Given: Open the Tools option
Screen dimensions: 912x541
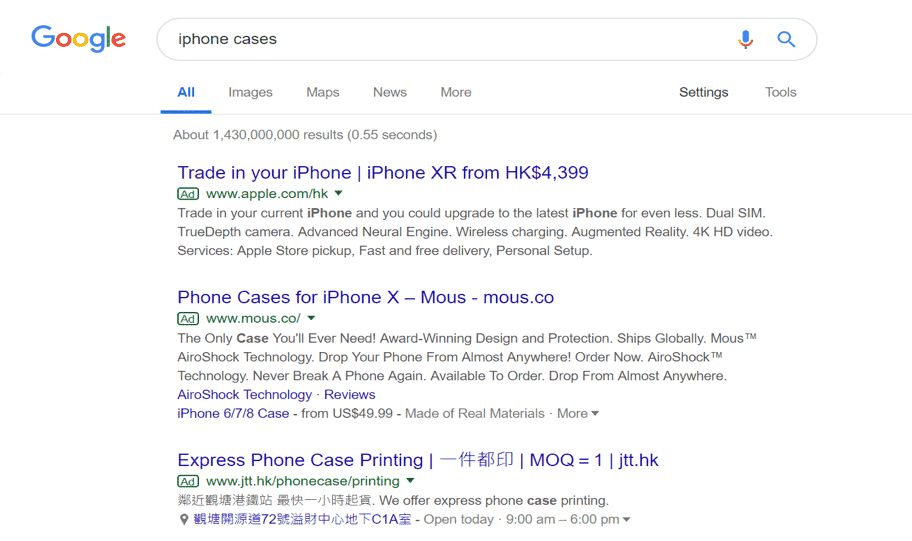Looking at the screenshot, I should (x=781, y=92).
